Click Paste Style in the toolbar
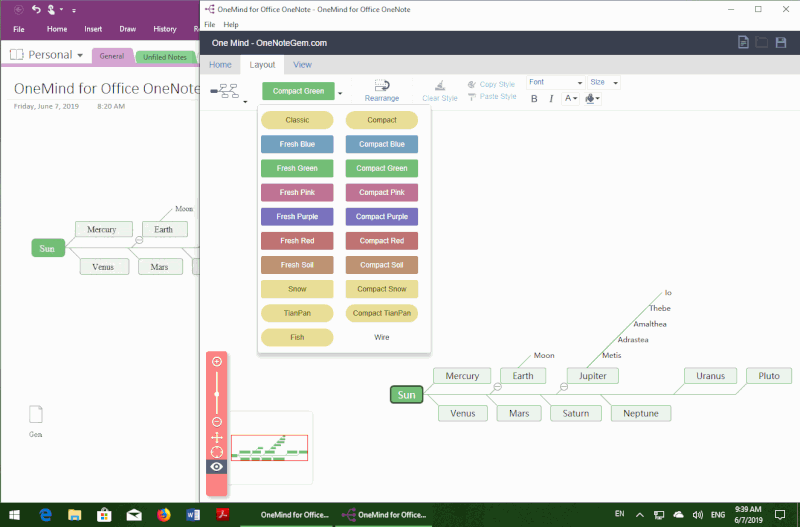800x527 pixels. point(492,96)
